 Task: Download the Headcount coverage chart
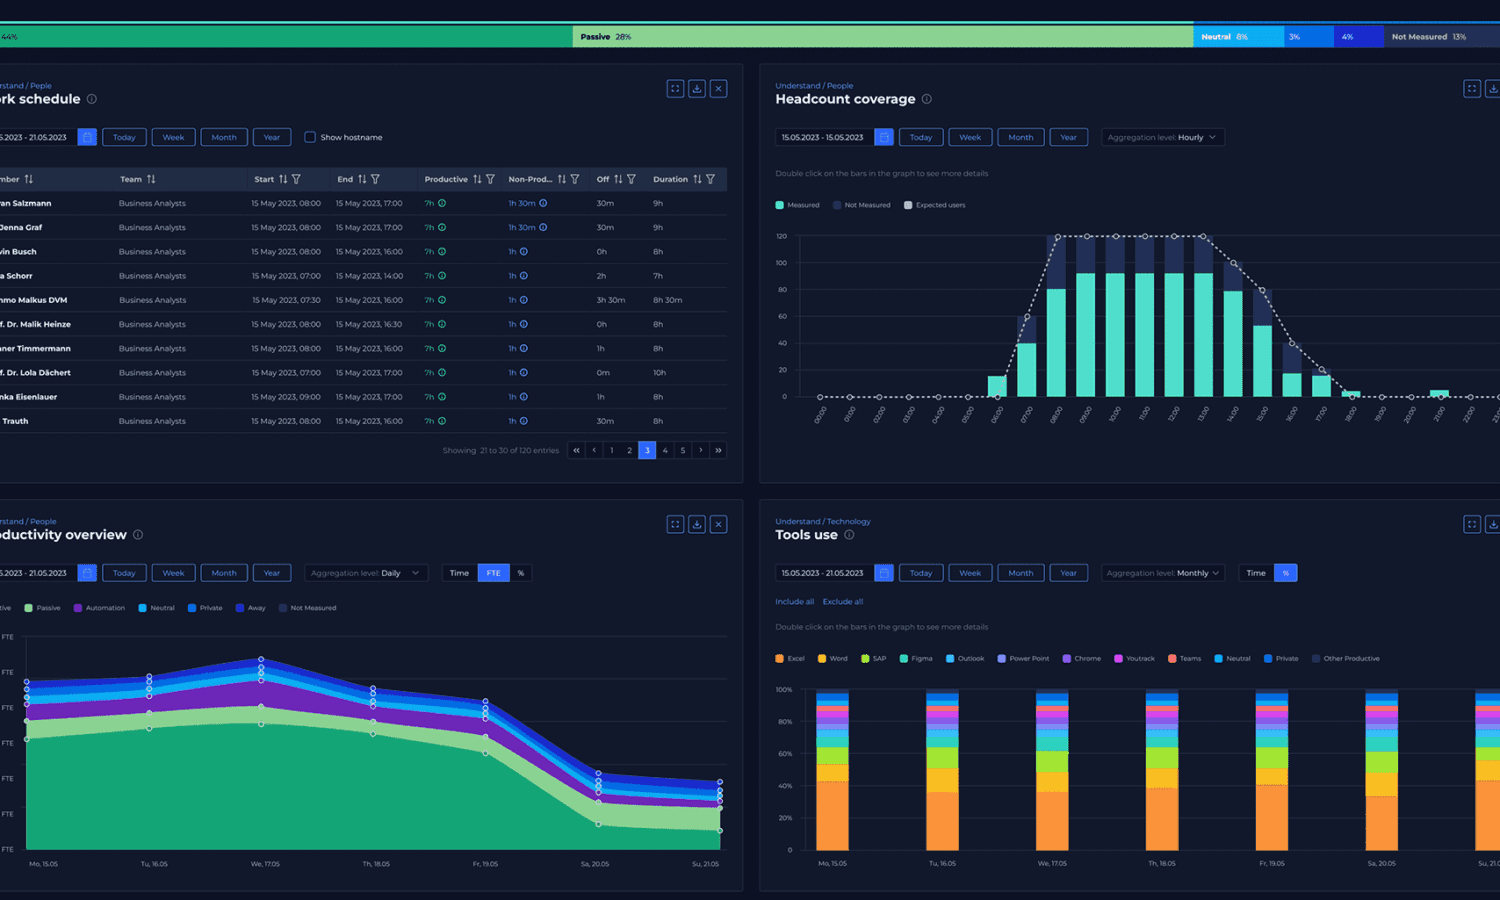pyautogui.click(x=1493, y=88)
